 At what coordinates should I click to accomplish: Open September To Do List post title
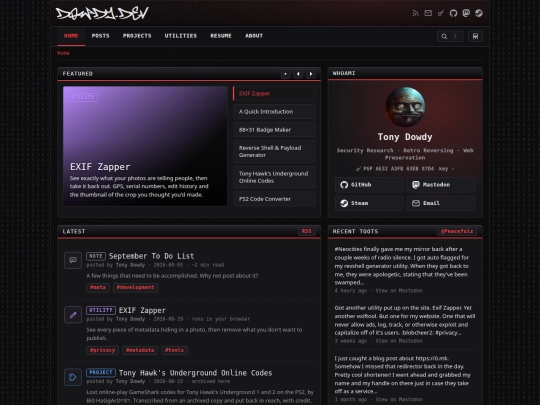click(x=152, y=256)
